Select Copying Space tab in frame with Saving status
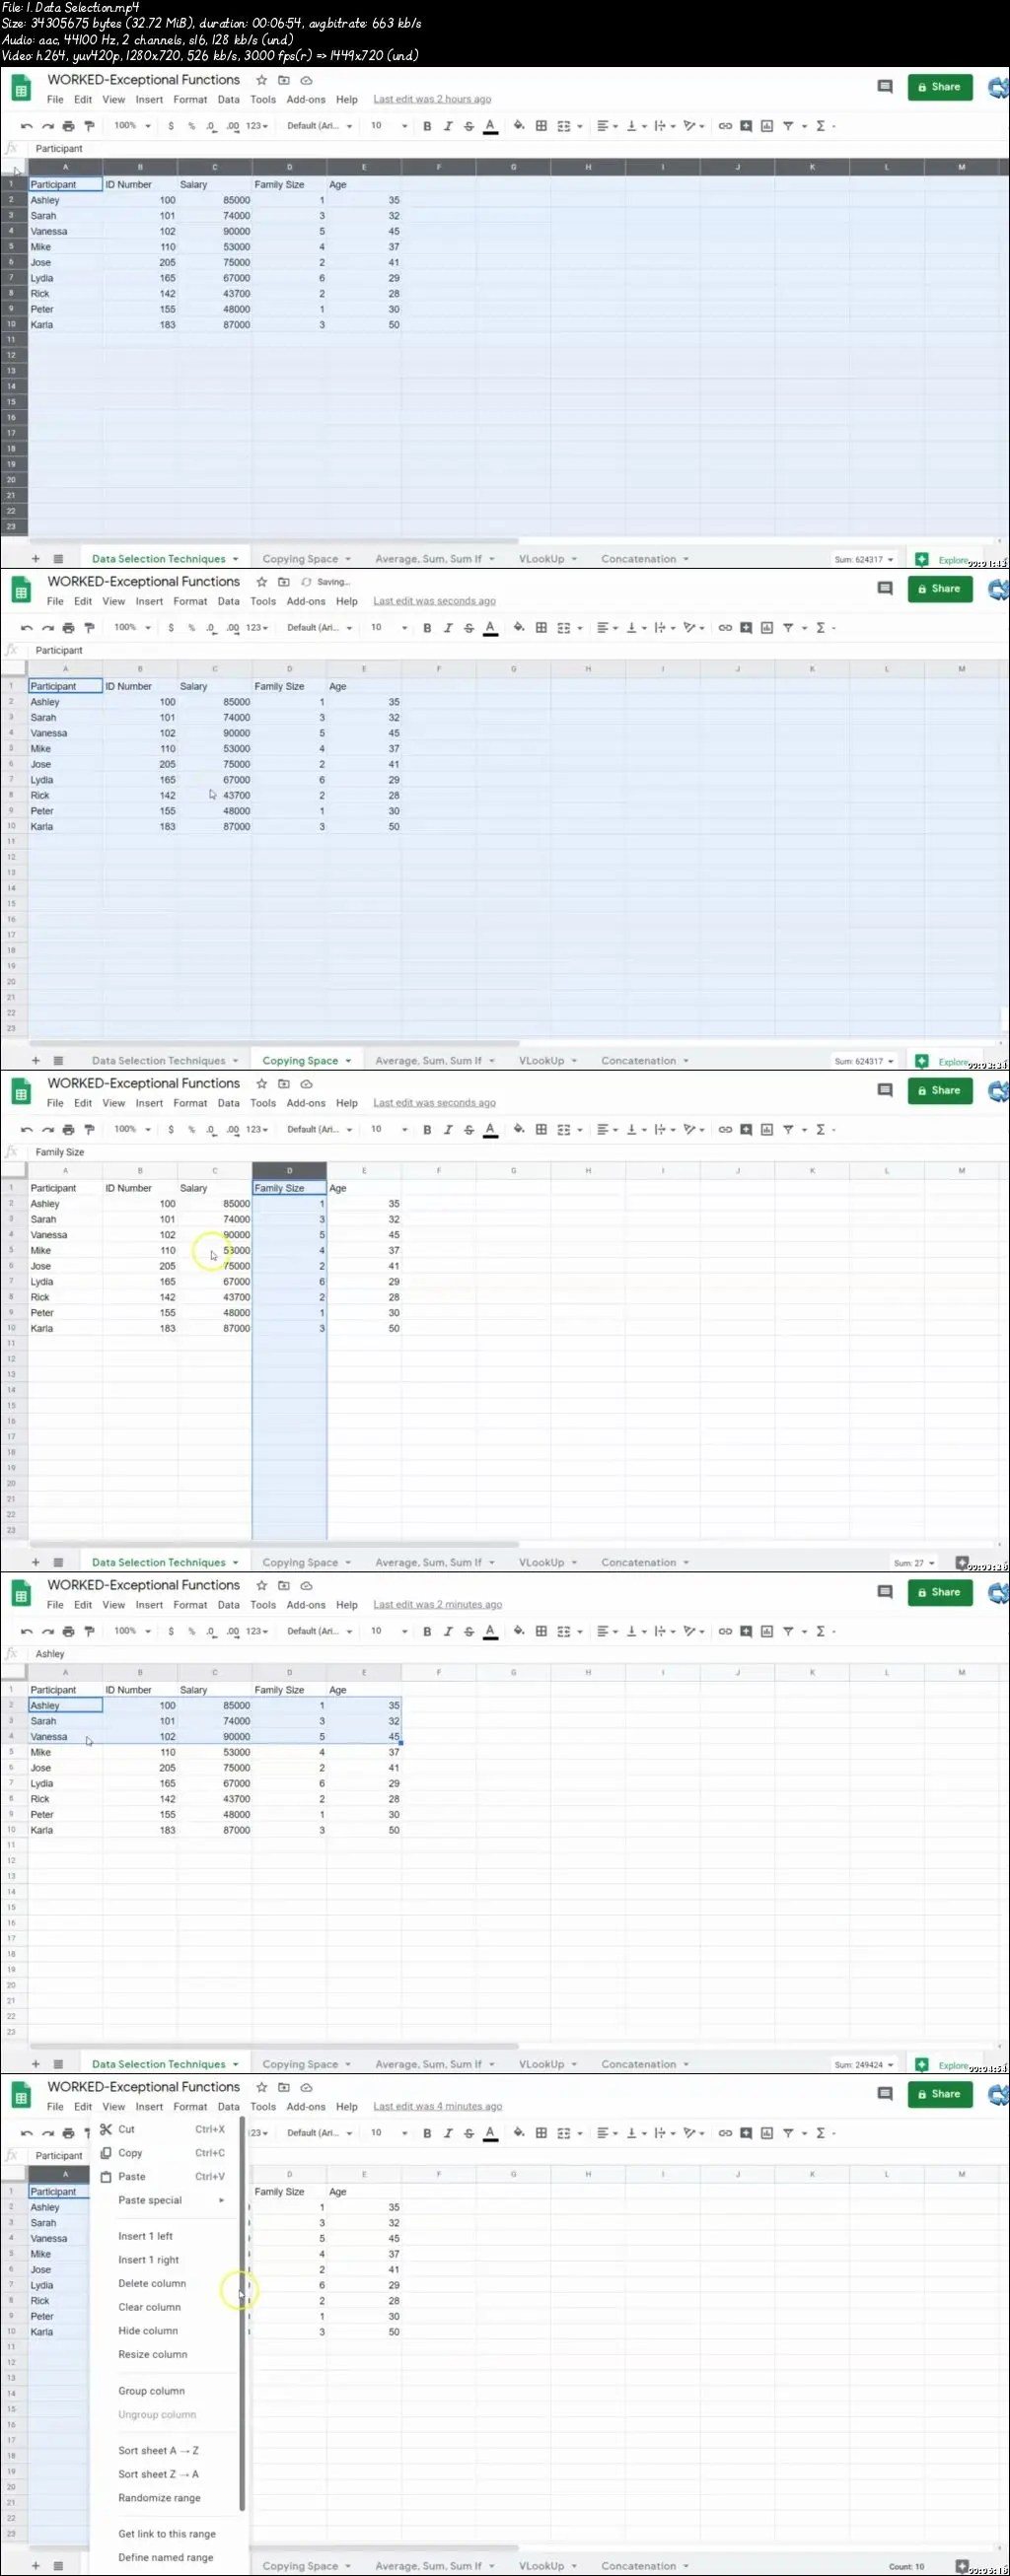The image size is (1010, 2576). [x=306, y=1061]
